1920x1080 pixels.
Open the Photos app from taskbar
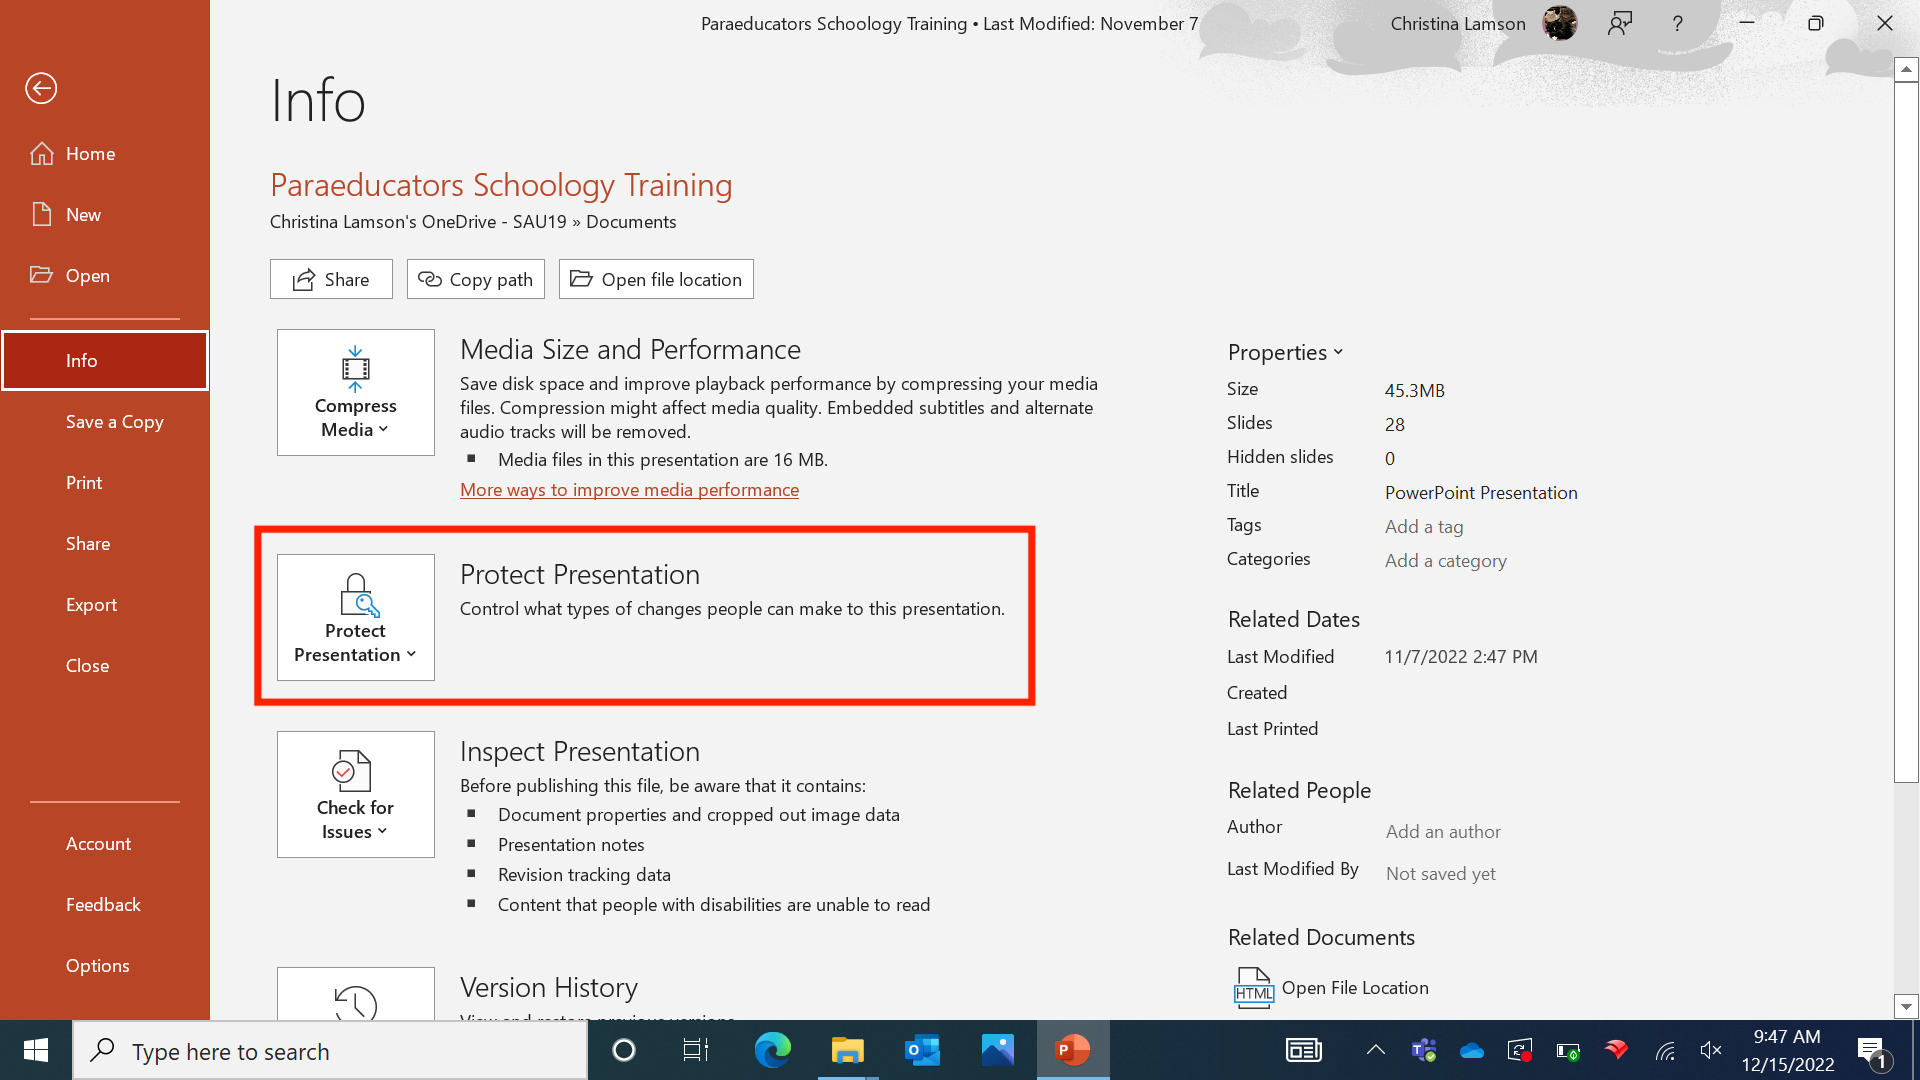tap(997, 1050)
